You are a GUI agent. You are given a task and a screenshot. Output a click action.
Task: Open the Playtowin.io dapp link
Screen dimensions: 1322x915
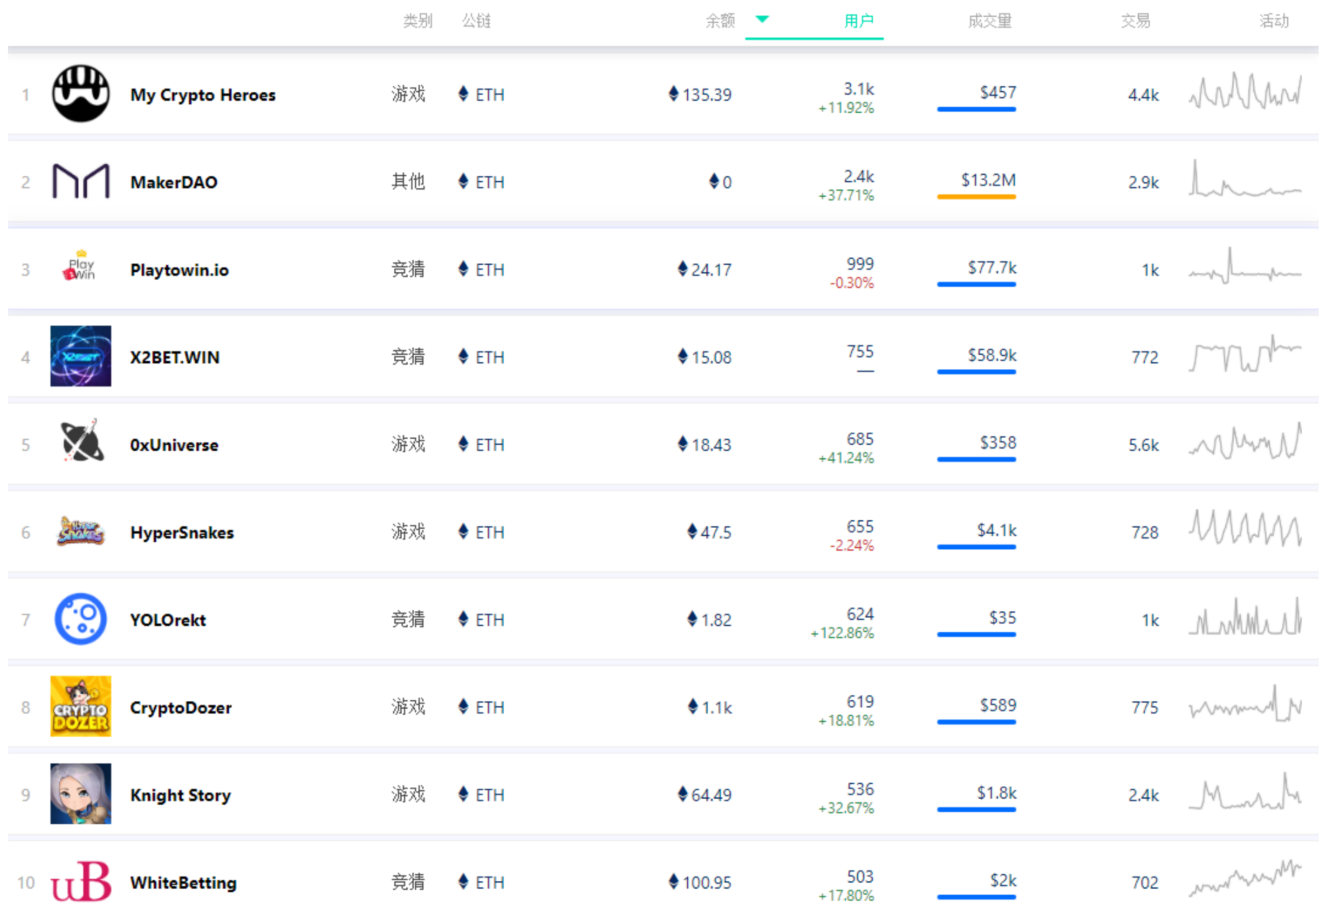click(180, 270)
